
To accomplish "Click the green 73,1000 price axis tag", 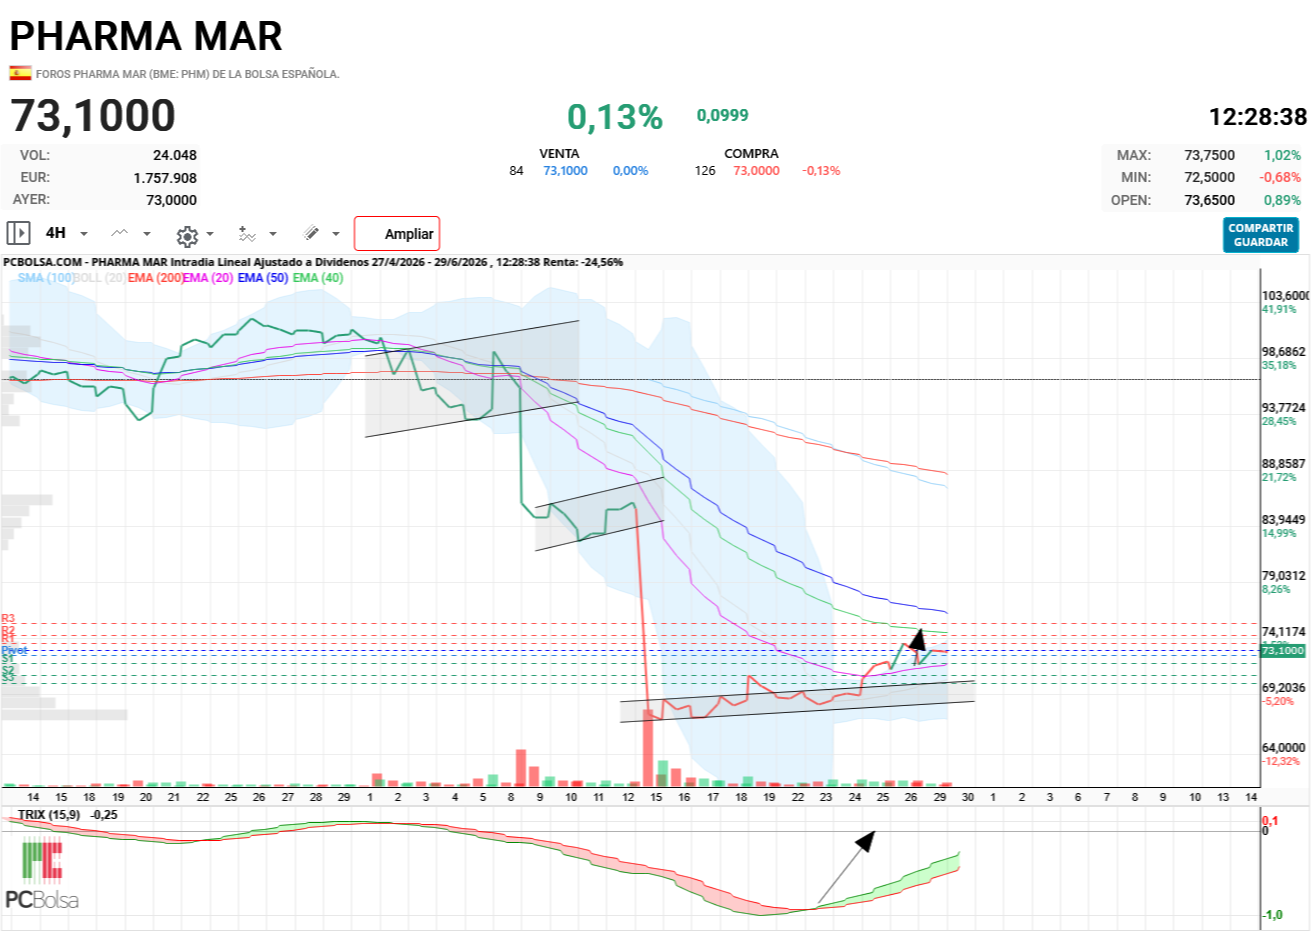I will tap(1283, 651).
